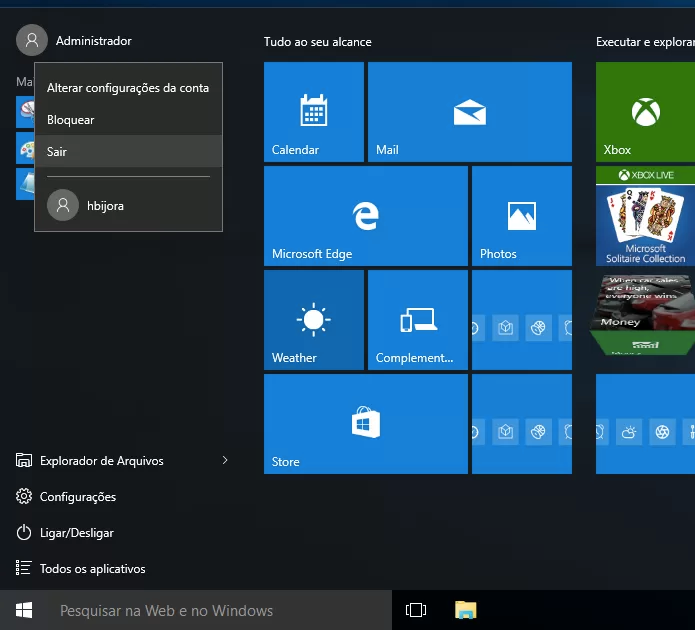Open Task View in the taskbar
695x630 pixels.
[416, 610]
